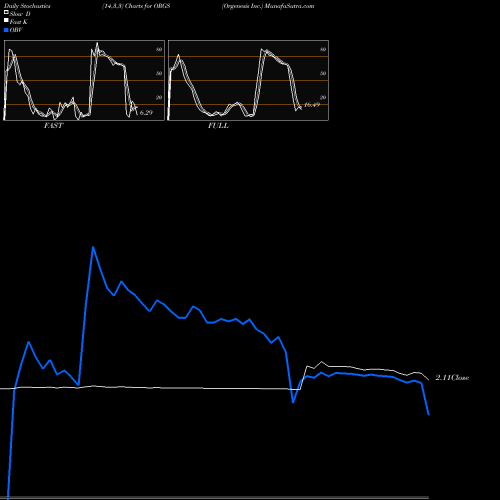Click the blue OBV legend swatch
Viewport: 500px width, 500px height.
coord(6,30)
